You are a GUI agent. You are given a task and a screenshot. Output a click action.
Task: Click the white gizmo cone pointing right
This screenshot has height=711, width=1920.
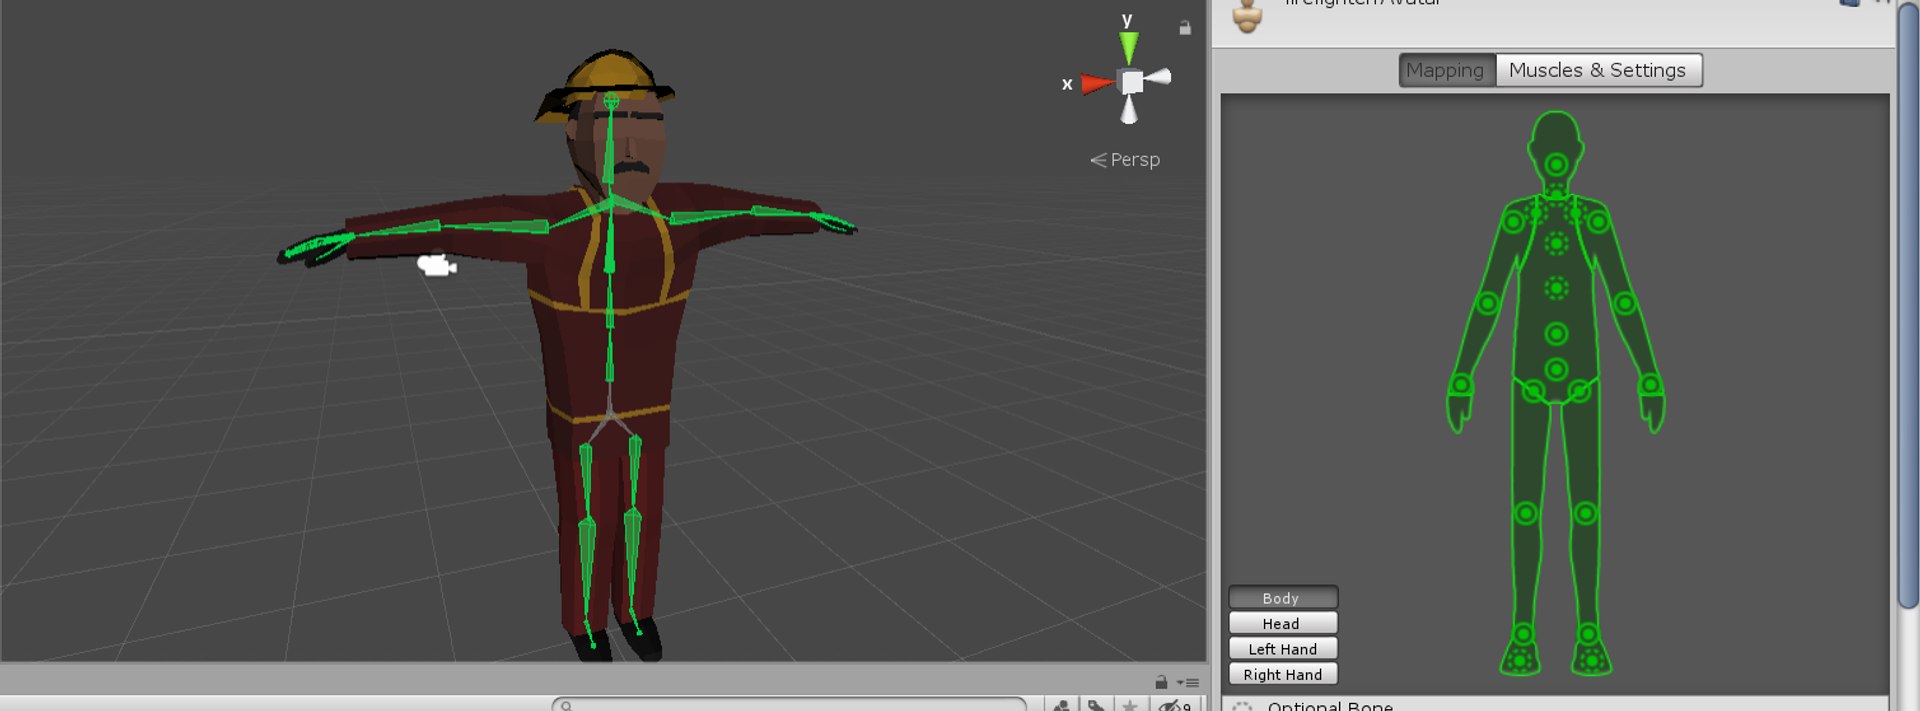tap(1158, 77)
